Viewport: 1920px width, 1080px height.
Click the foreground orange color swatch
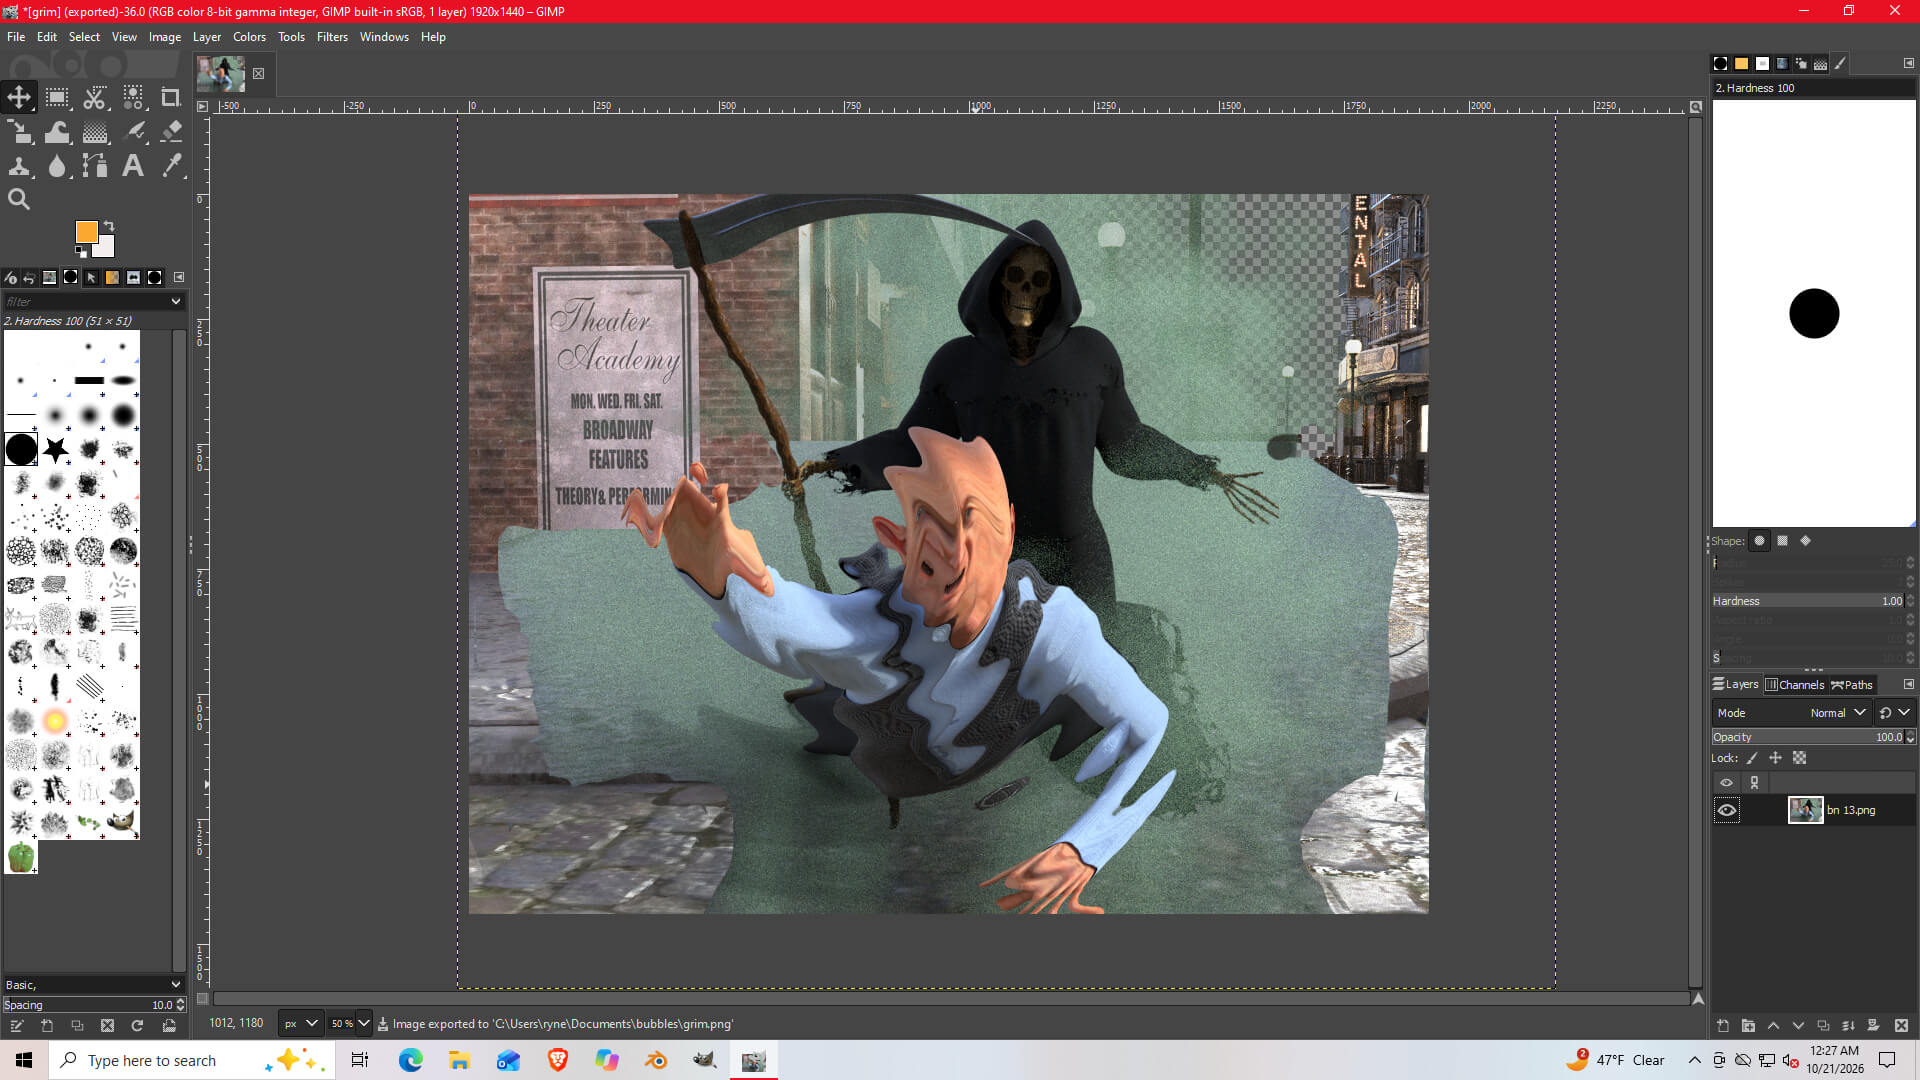[87, 232]
